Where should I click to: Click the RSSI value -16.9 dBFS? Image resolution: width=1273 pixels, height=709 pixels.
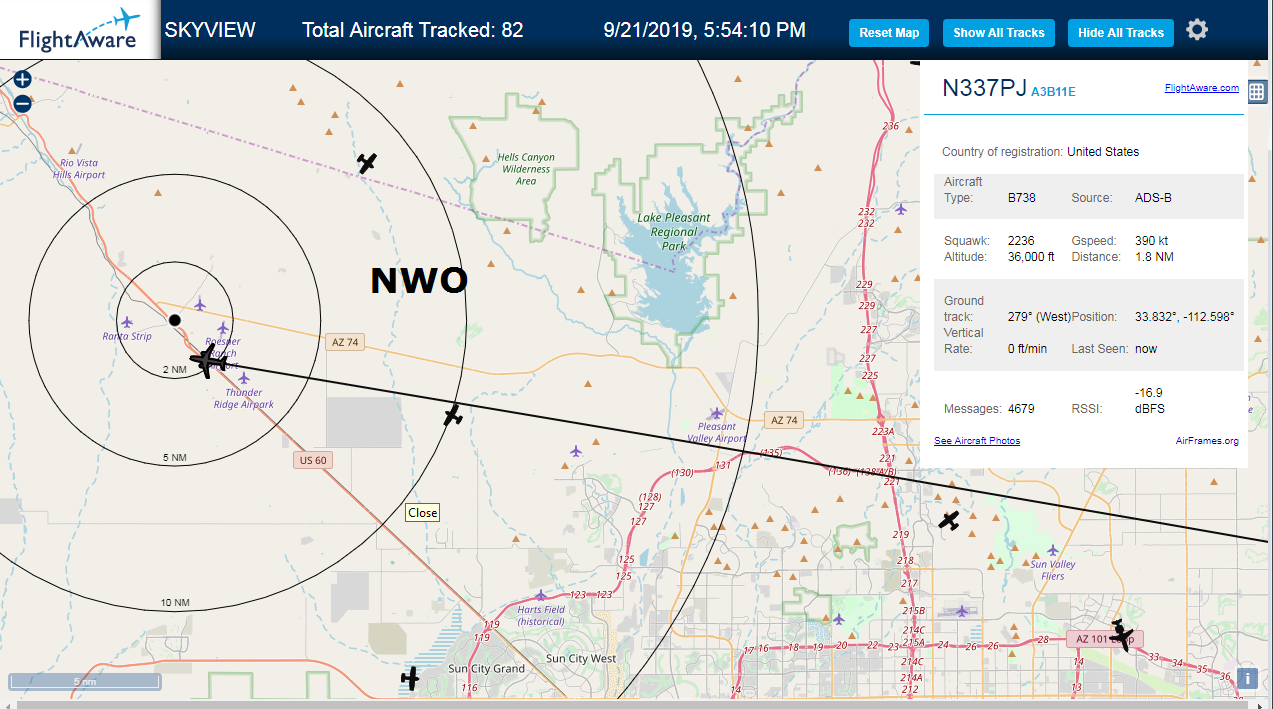(1150, 401)
